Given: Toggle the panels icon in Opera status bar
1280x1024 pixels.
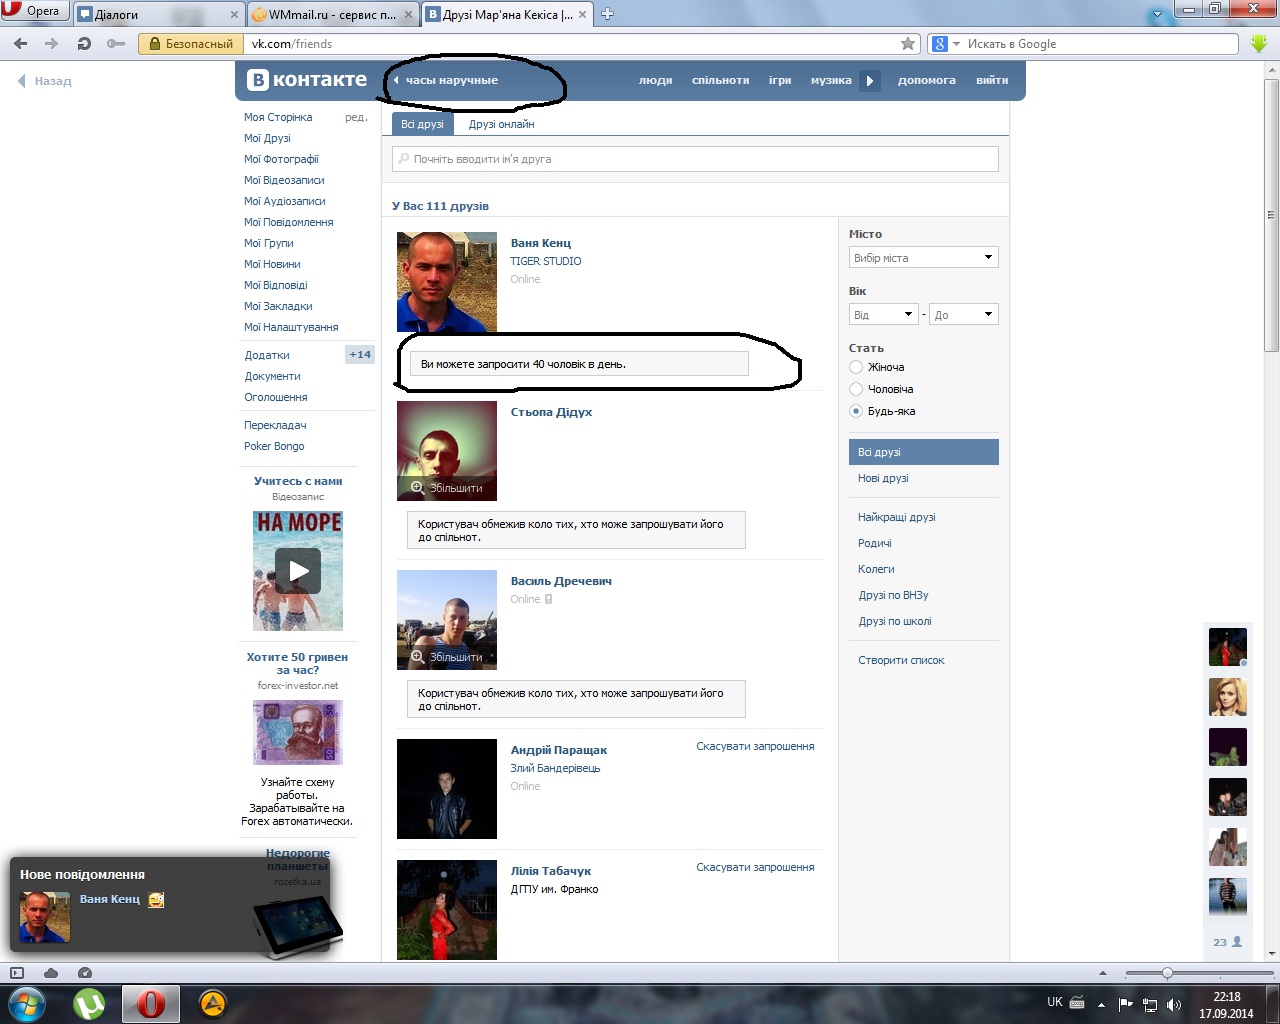Looking at the screenshot, I should pyautogui.click(x=16, y=973).
